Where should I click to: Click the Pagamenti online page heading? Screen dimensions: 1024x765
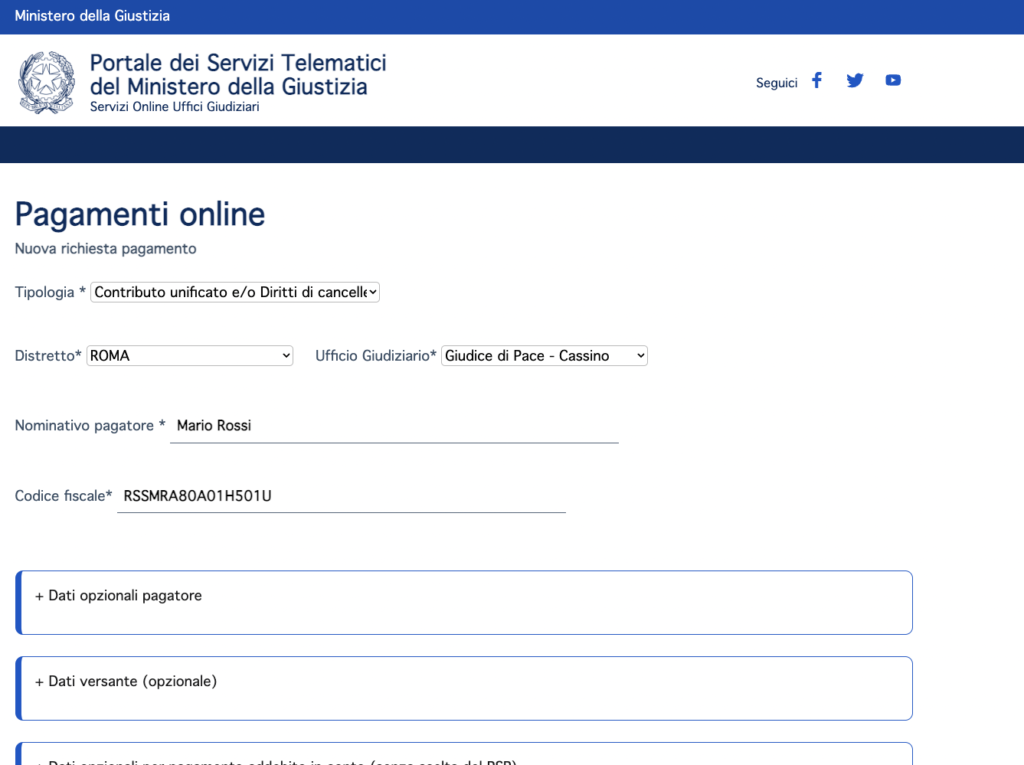pos(139,214)
